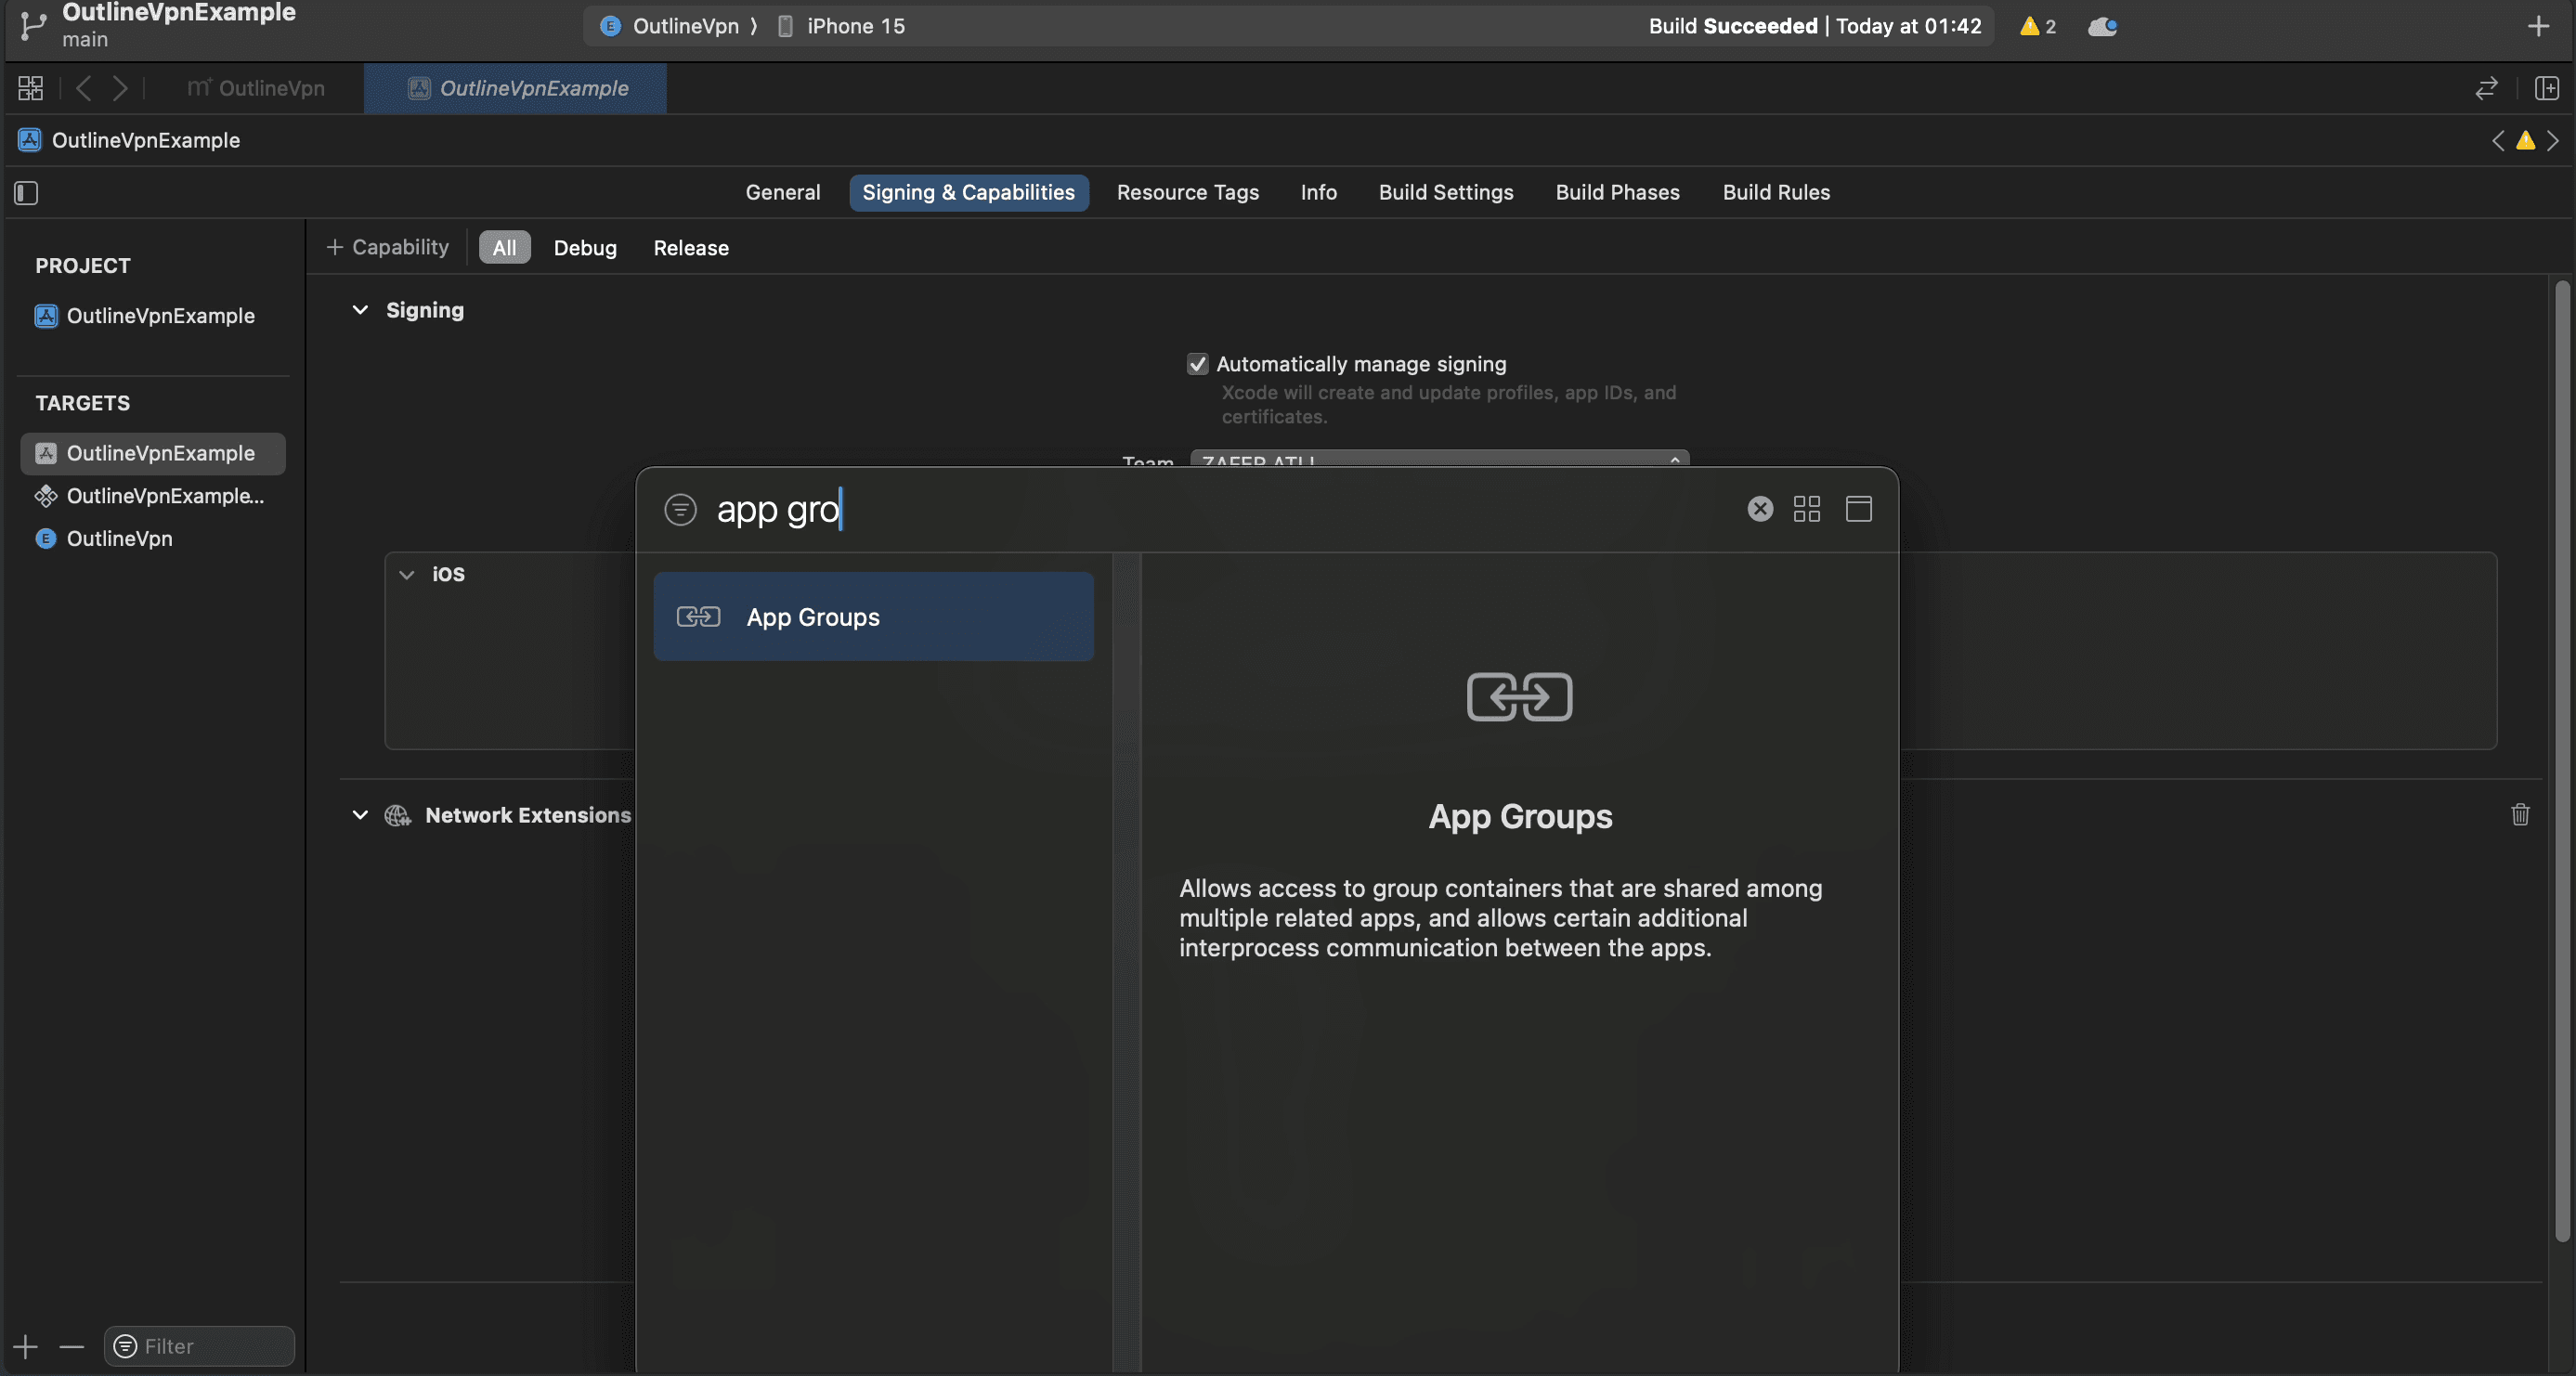Jump to the next issue arrow
The width and height of the screenshot is (2576, 1376).
click(2553, 140)
